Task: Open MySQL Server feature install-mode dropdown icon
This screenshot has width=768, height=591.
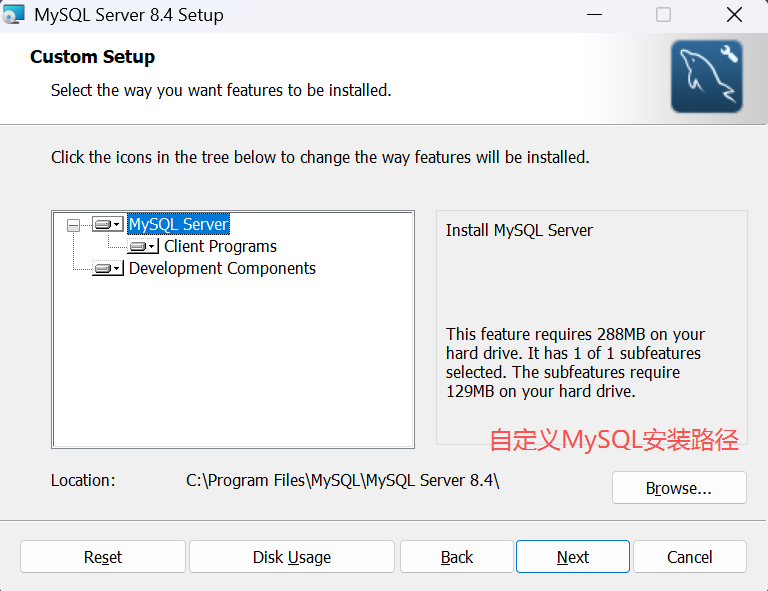Action: [107, 224]
